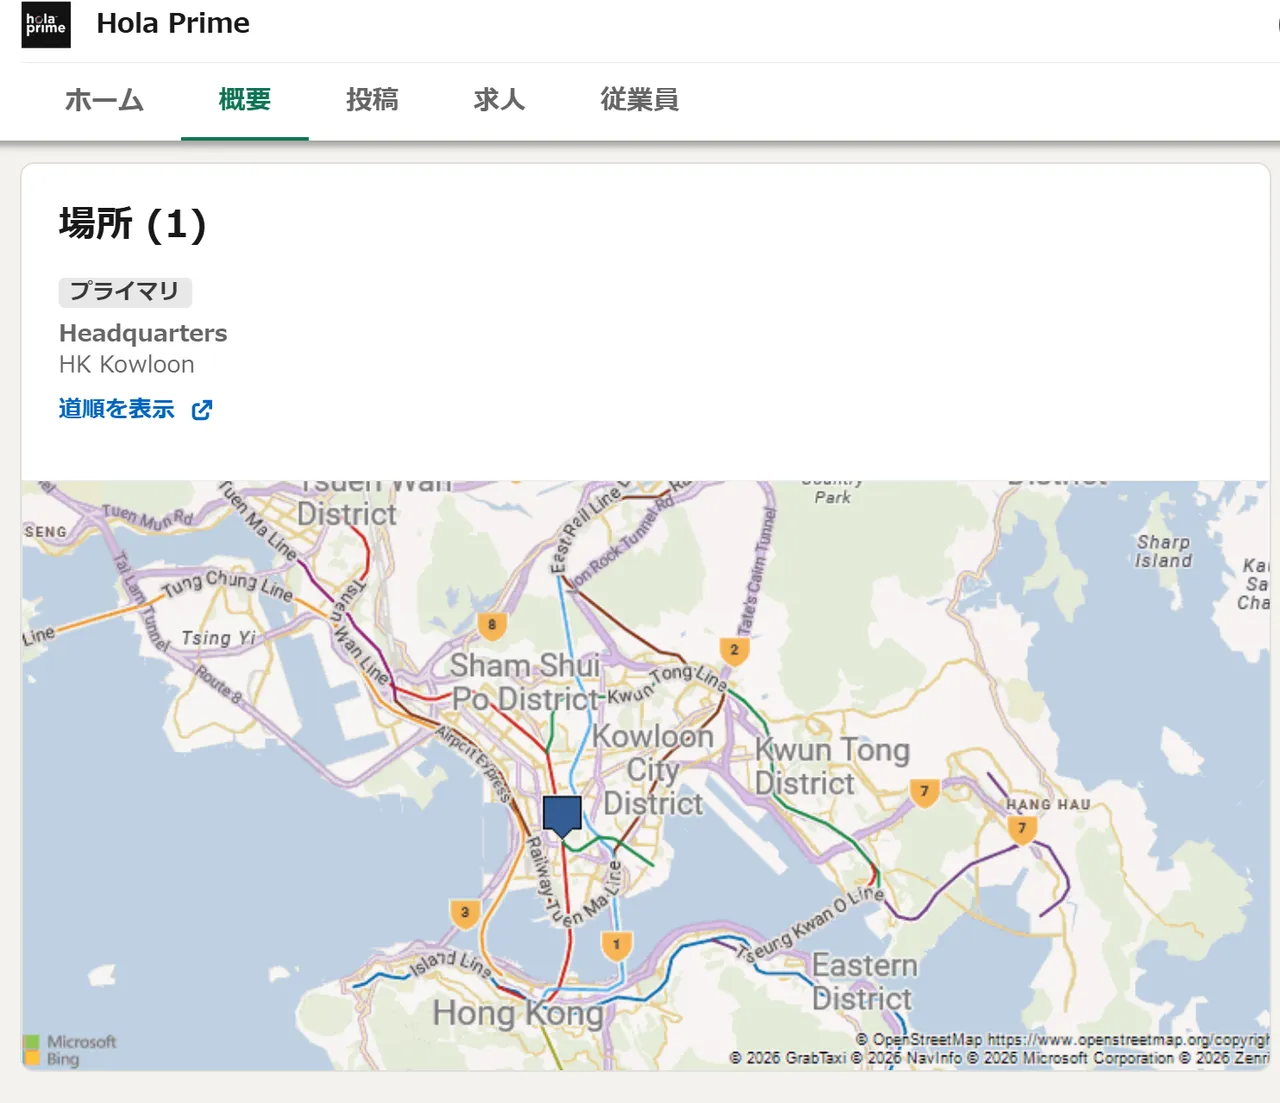Click the route 7 shield near Kwun Tong District
The height and width of the screenshot is (1103, 1280).
[x=925, y=793]
